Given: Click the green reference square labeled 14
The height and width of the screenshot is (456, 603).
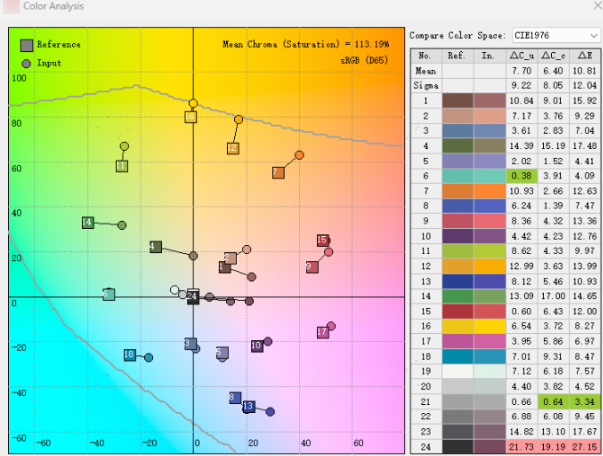Looking at the screenshot, I should (88, 222).
